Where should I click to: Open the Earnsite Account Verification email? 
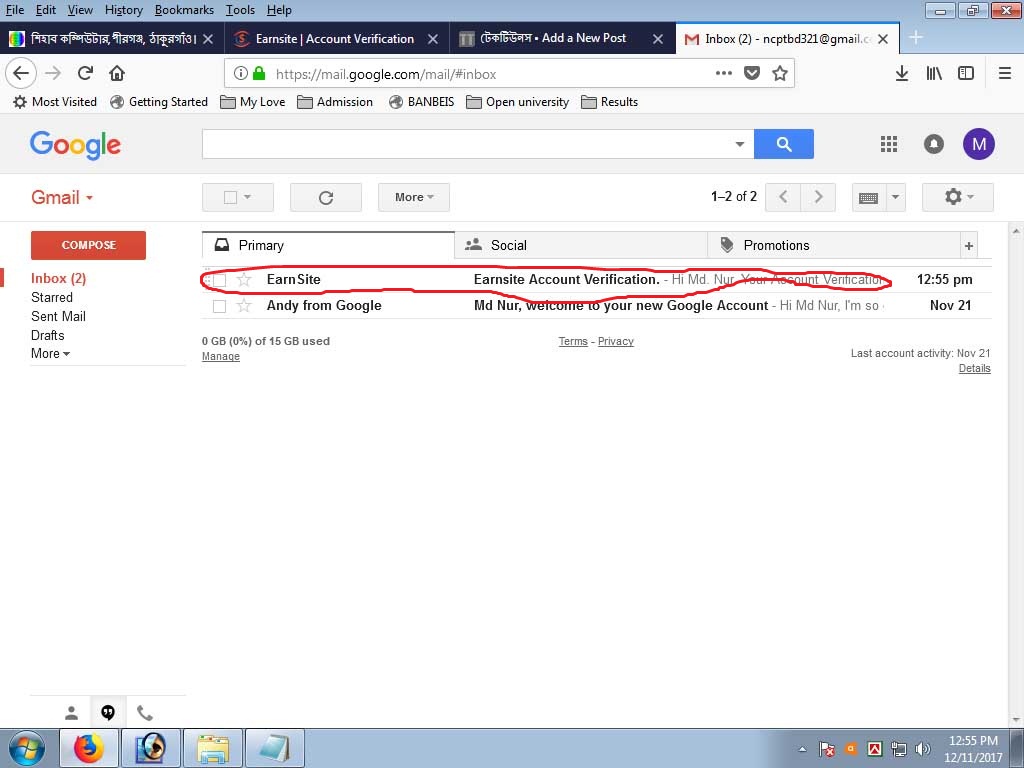596,280
